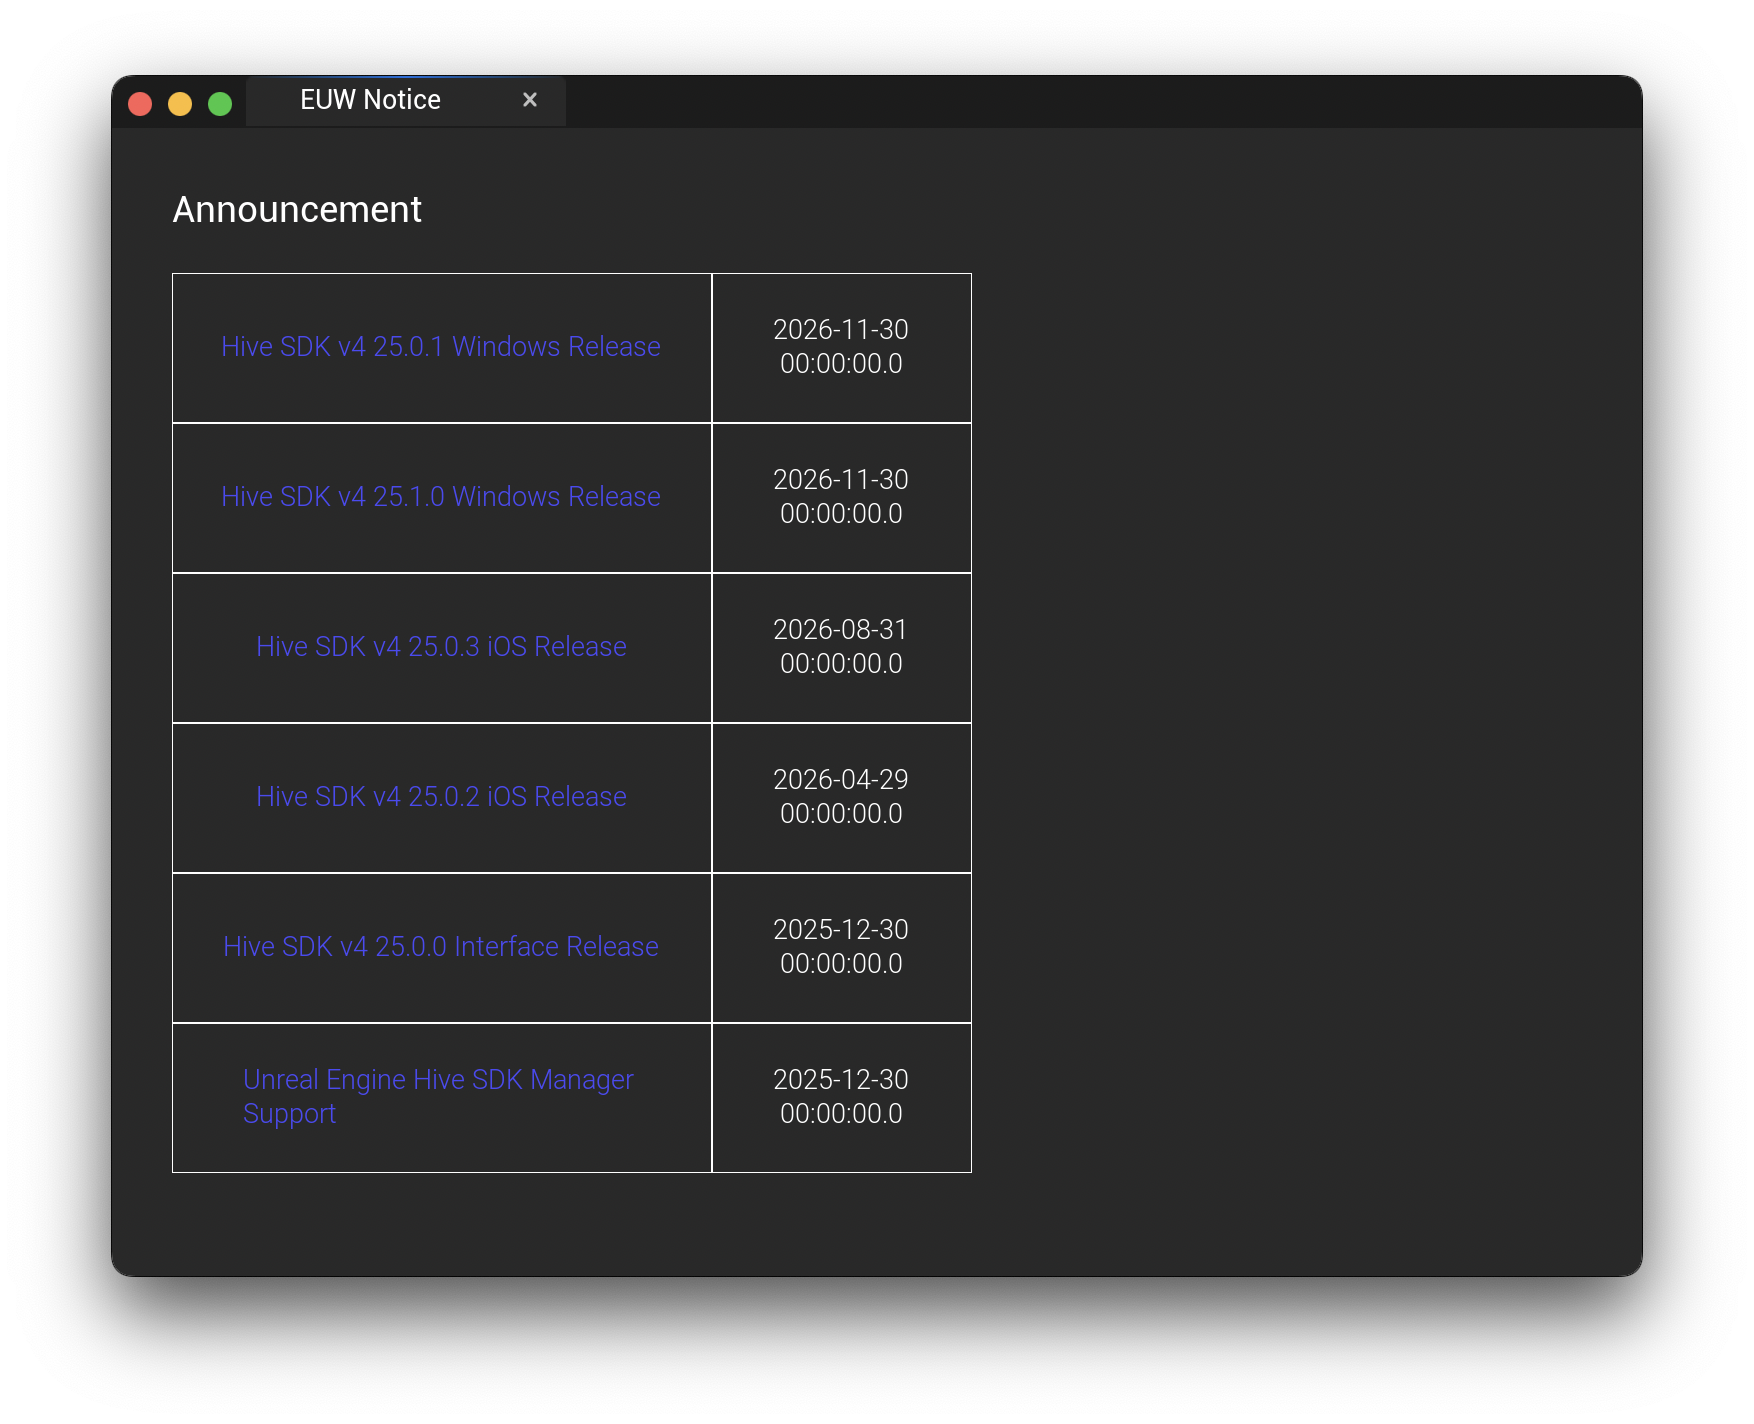The width and height of the screenshot is (1754, 1424).
Task: Open the Hive SDK v4 25.0.3 iOS Release link
Action: click(x=441, y=647)
